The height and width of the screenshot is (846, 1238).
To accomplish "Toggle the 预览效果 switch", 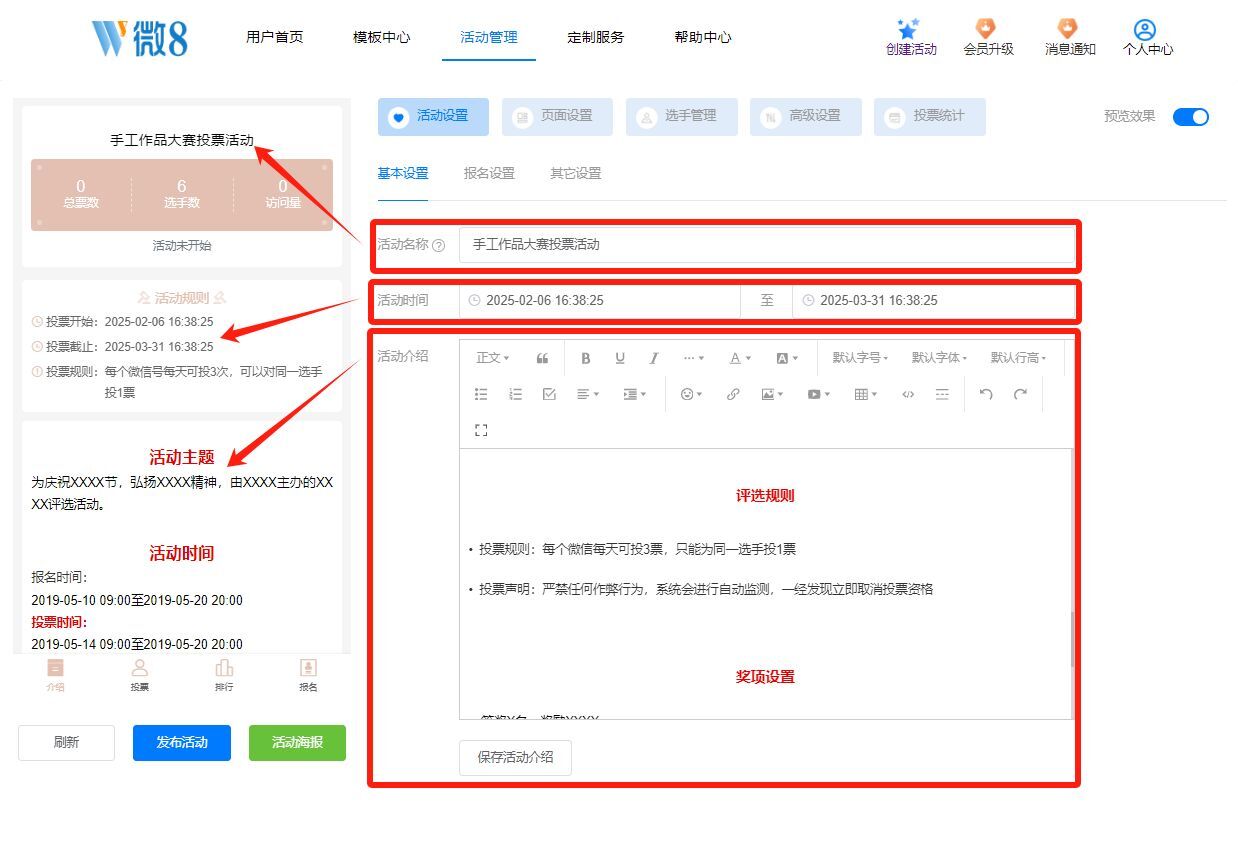I will pos(1191,116).
